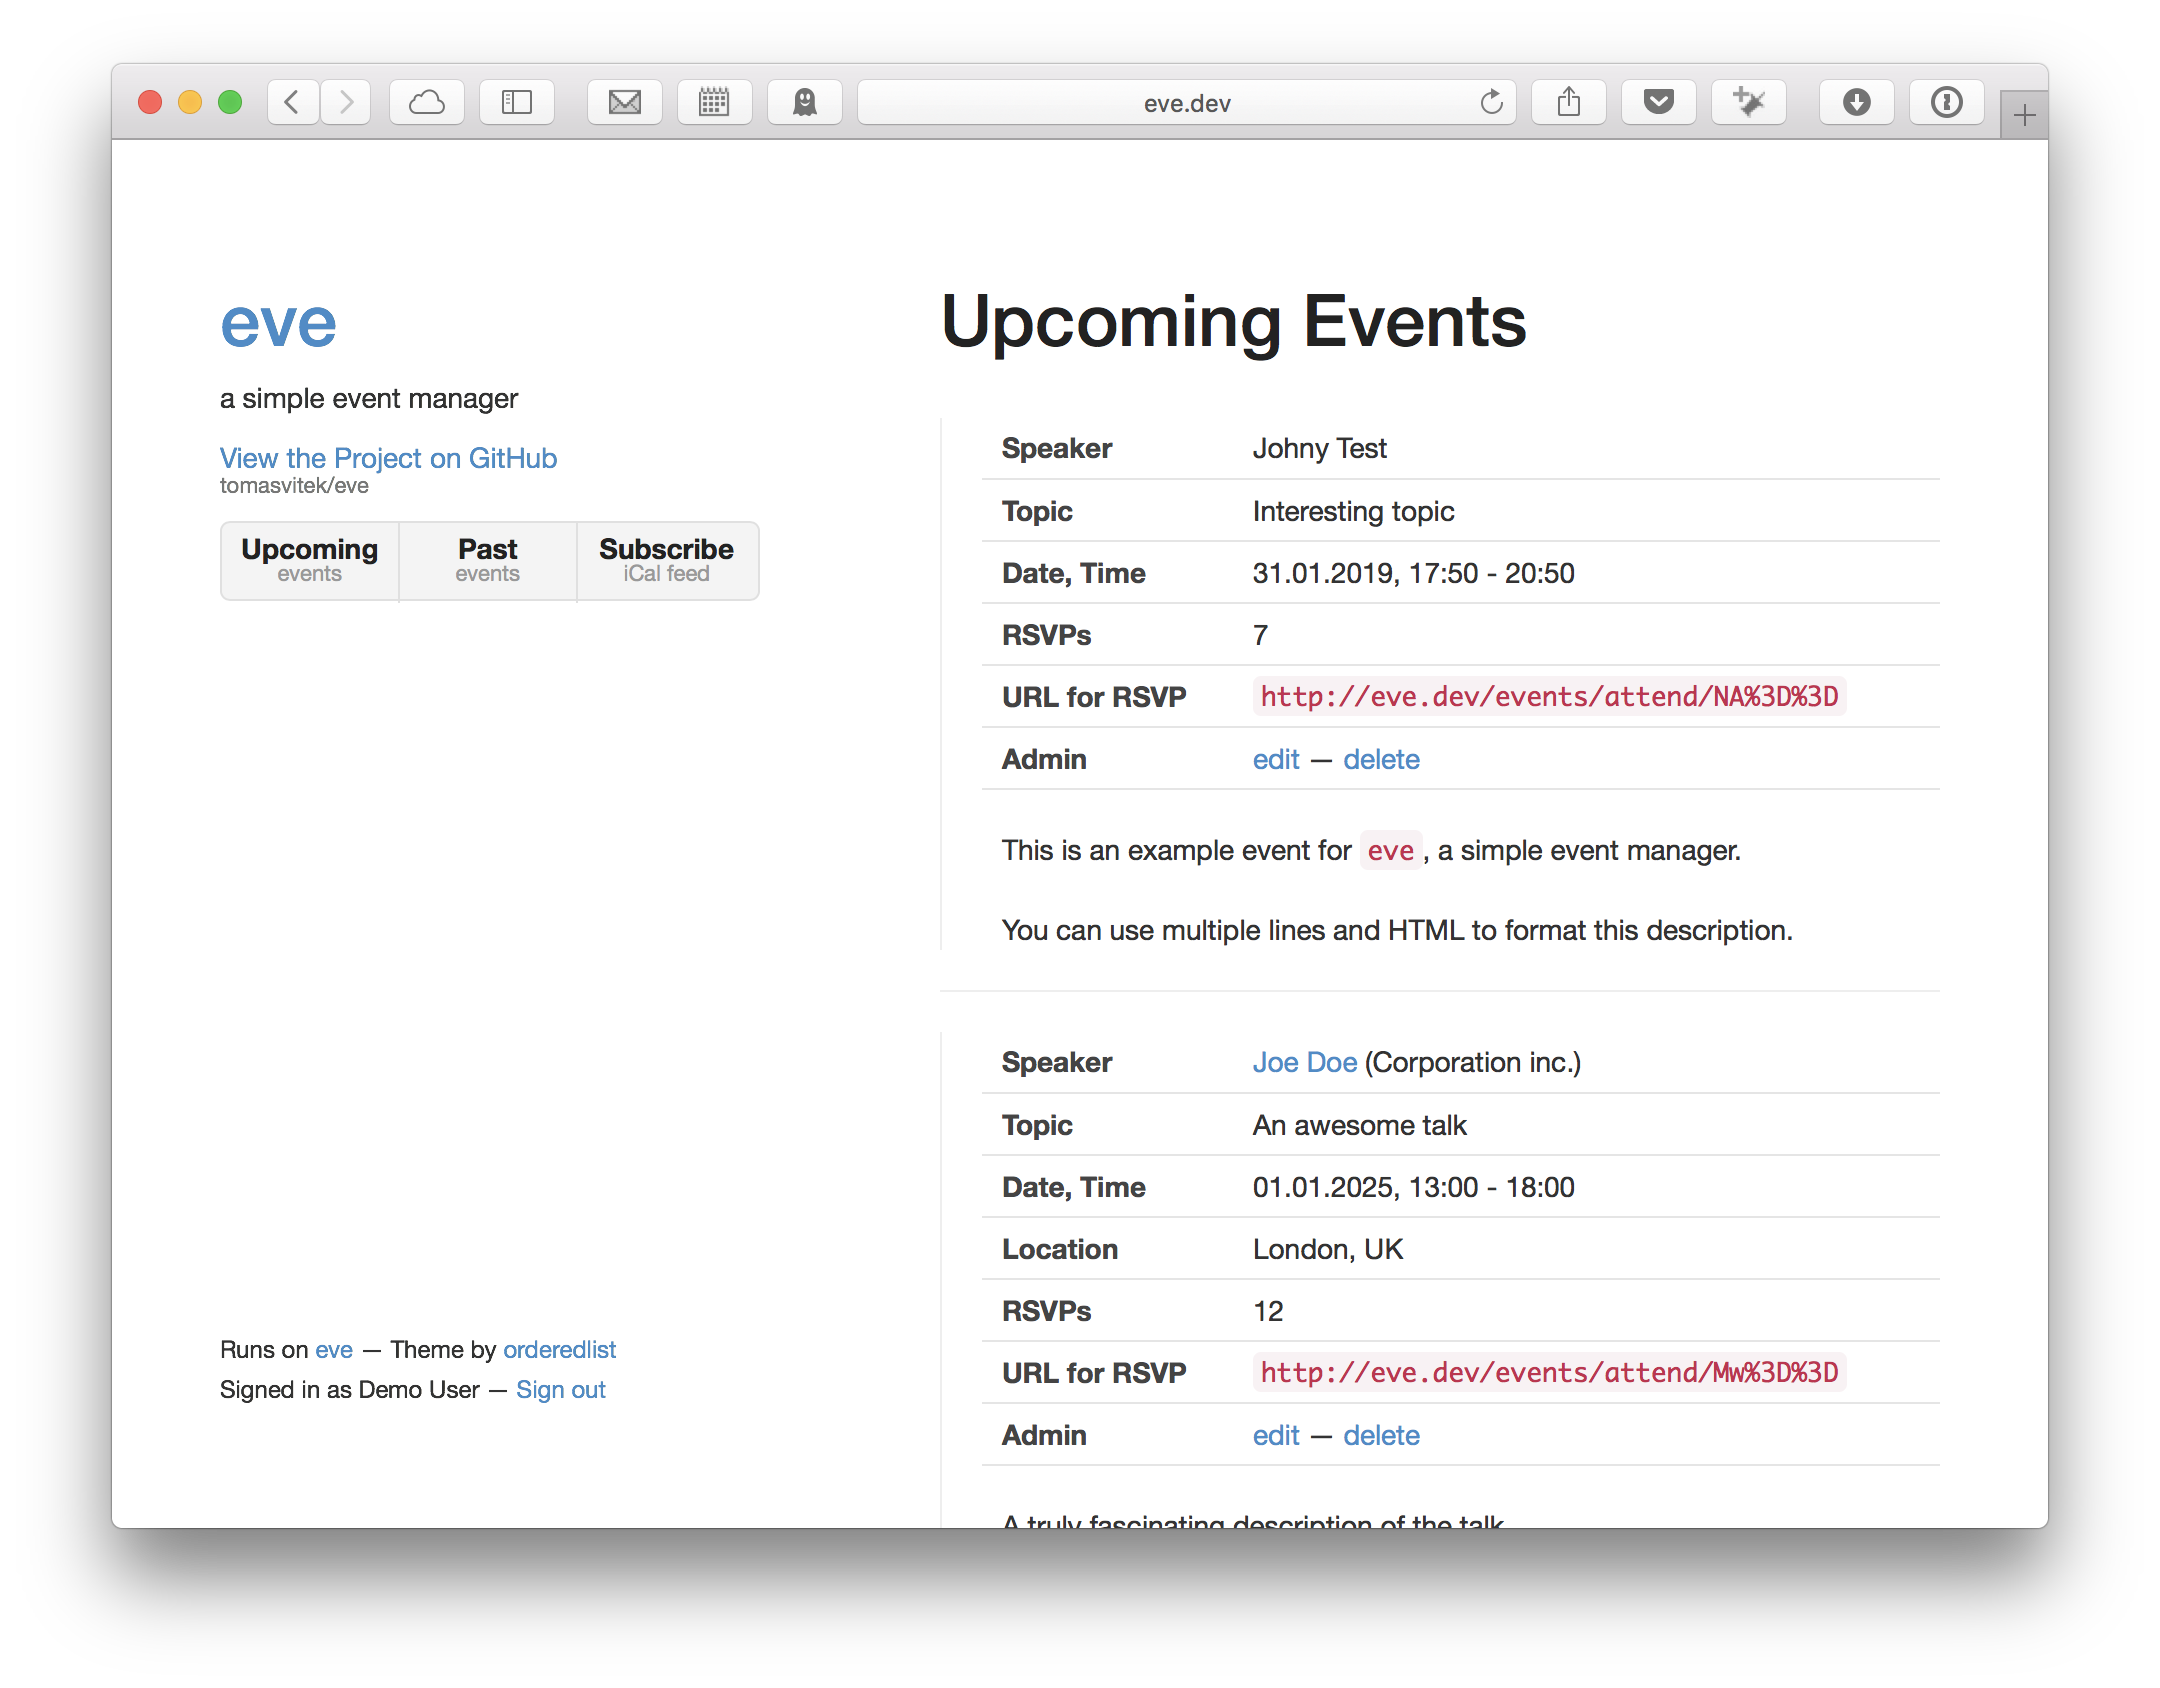Reload the page with refresh icon
This screenshot has height=1688, width=2160.
(1491, 102)
